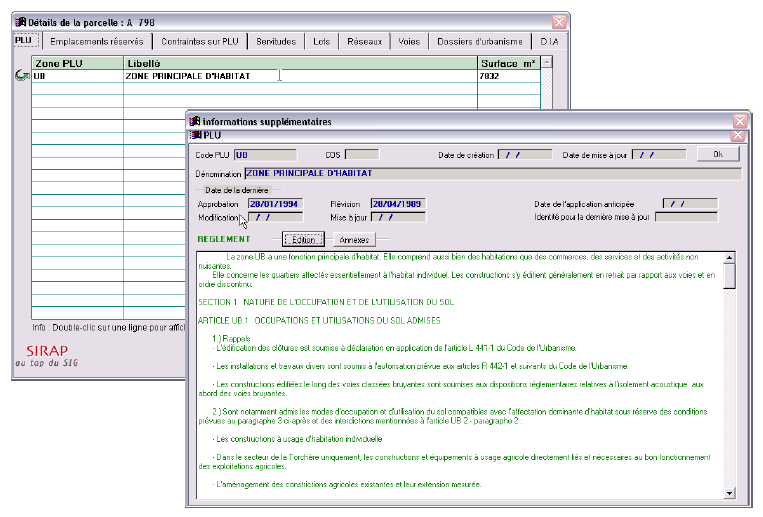Click scroll down arrow of the règlement text
This screenshot has width=763, height=517.
(x=729, y=493)
